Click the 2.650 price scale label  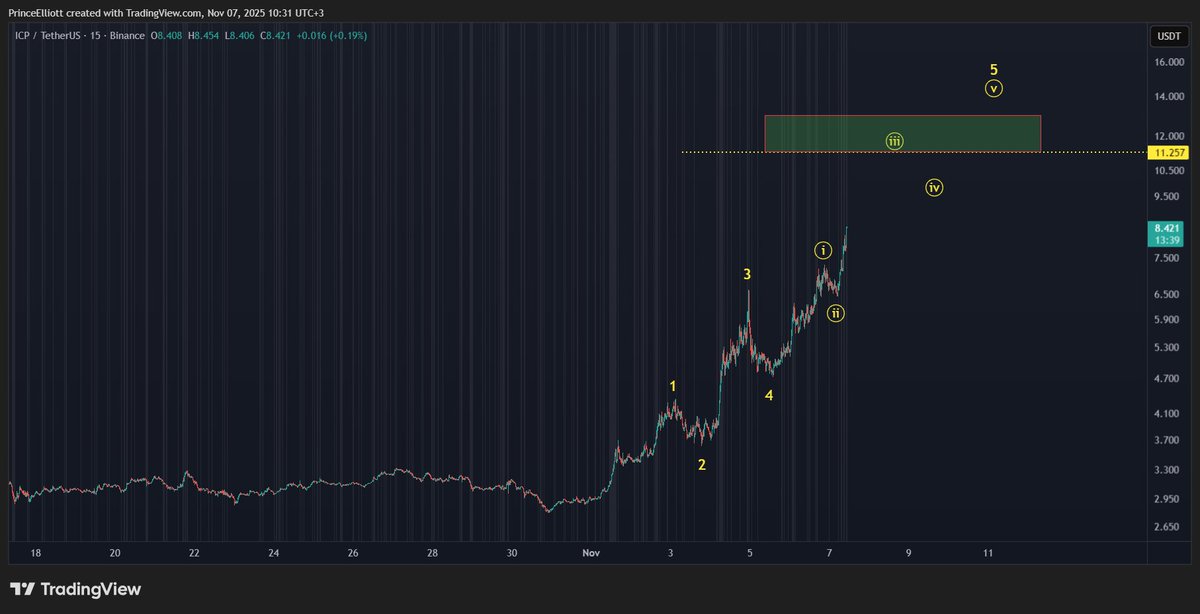pos(1168,527)
